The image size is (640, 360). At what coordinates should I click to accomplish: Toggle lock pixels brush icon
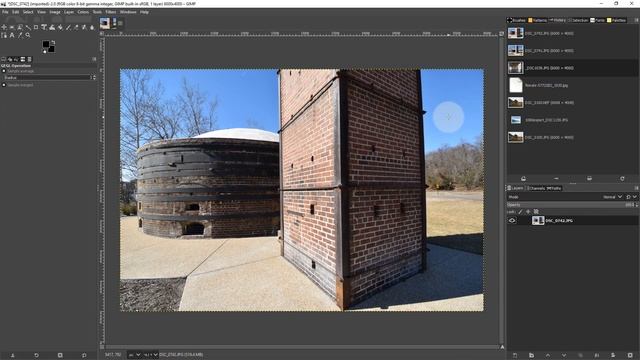520,211
